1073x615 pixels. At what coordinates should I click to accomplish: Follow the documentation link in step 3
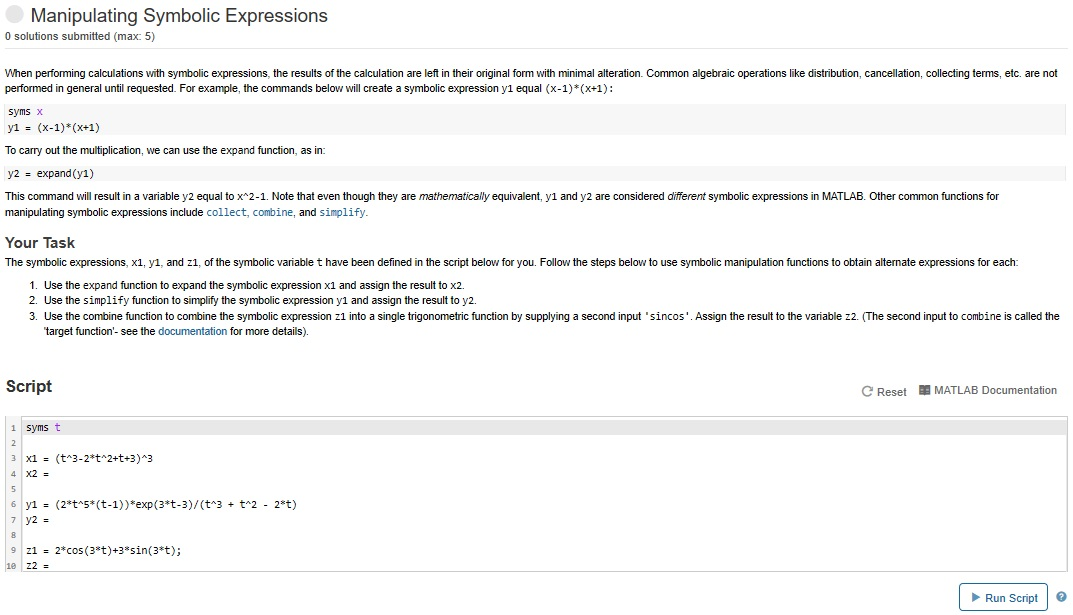(x=192, y=331)
